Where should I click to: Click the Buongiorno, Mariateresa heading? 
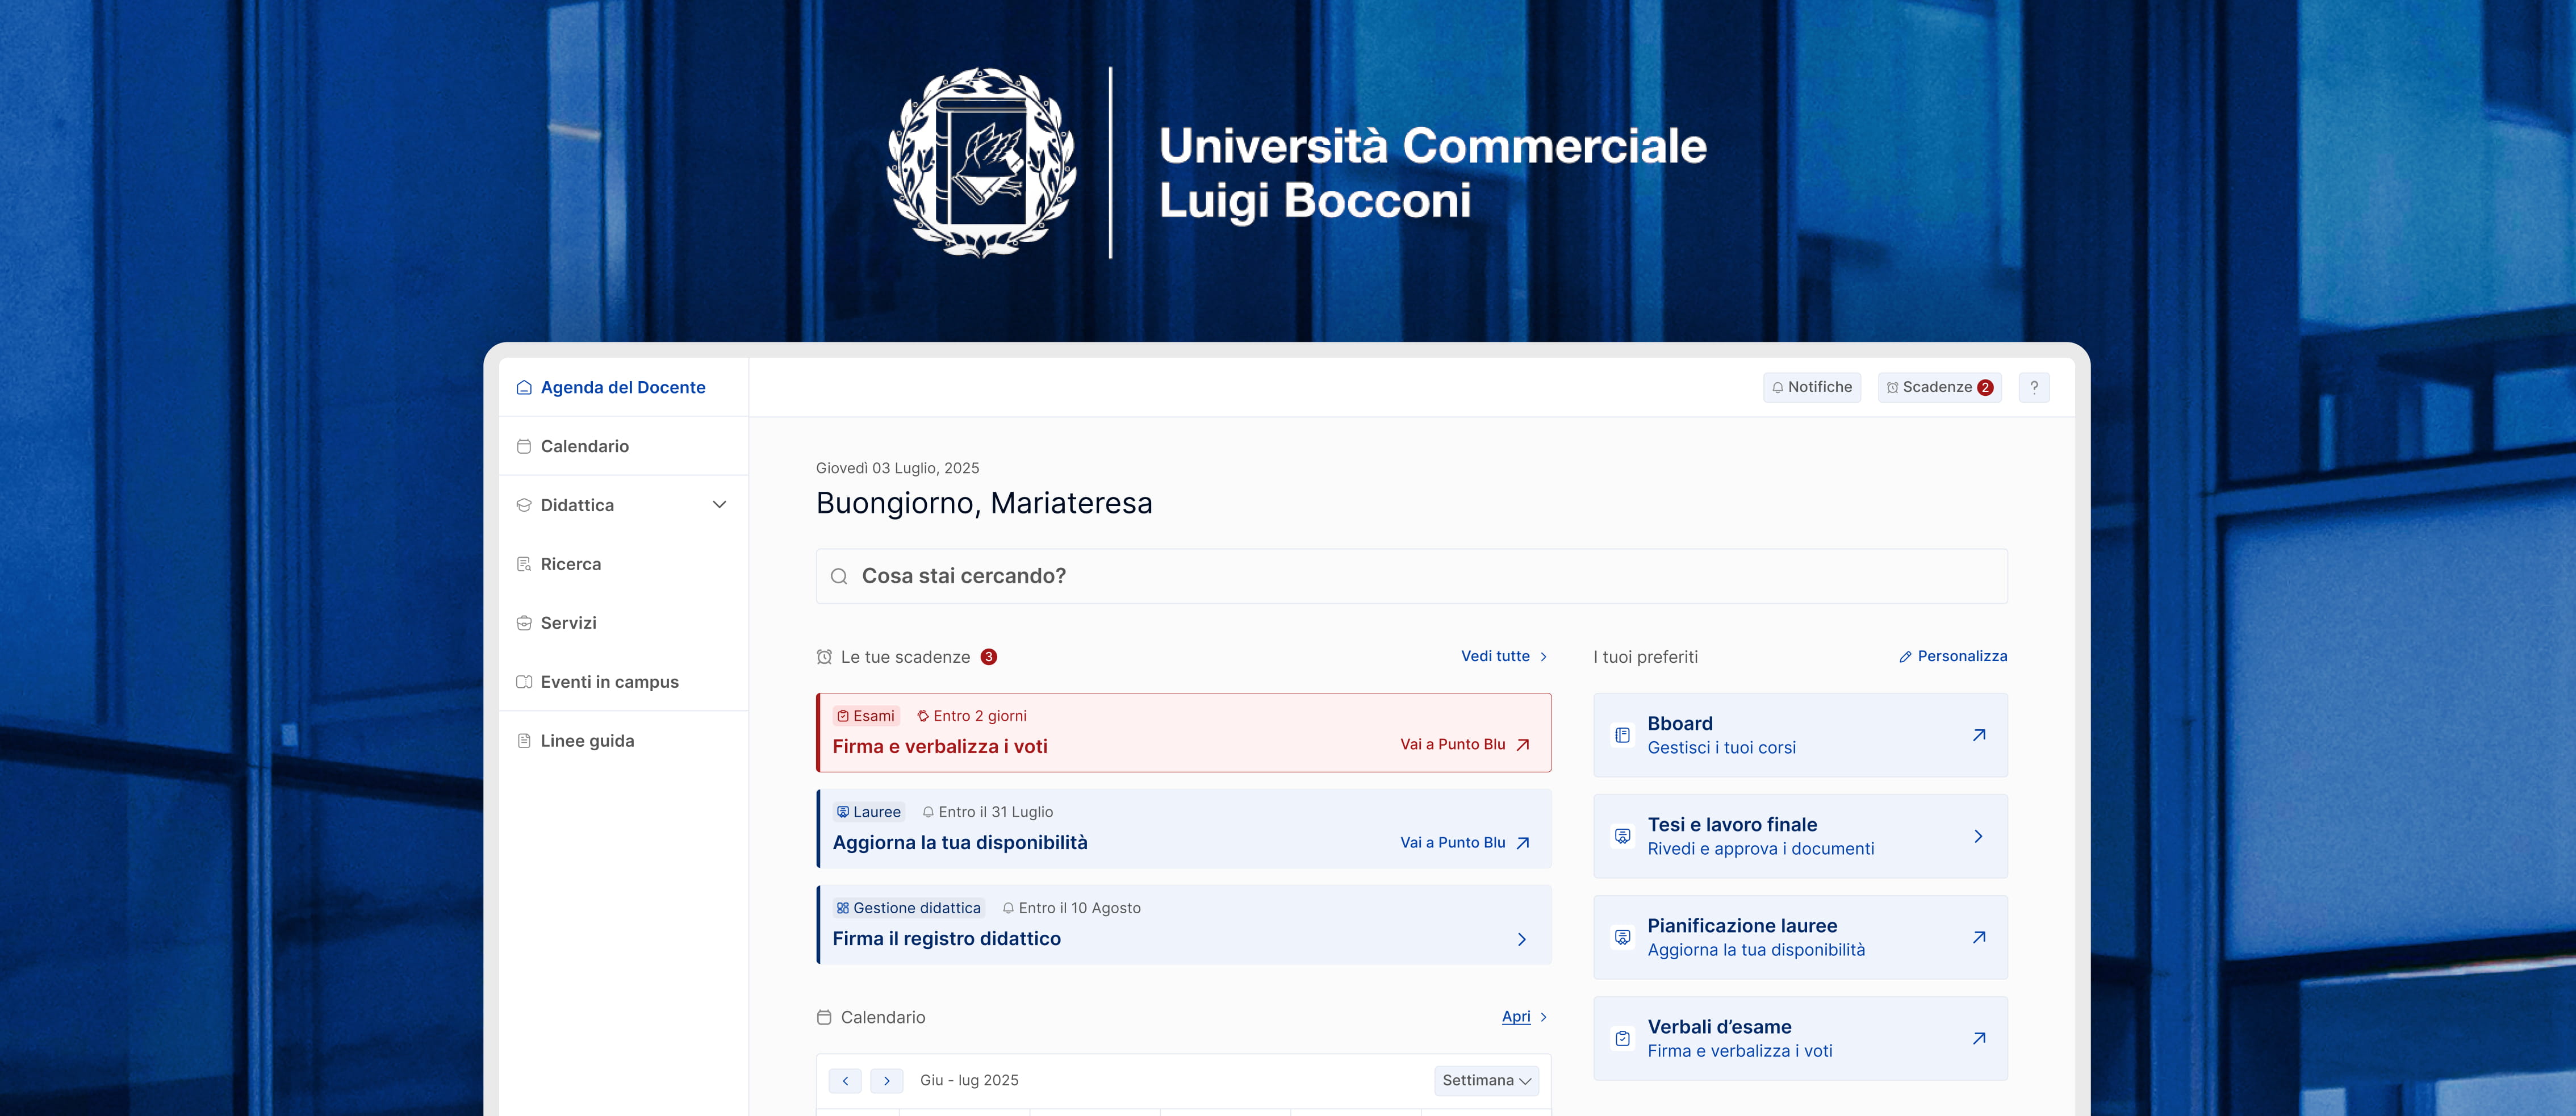click(984, 503)
